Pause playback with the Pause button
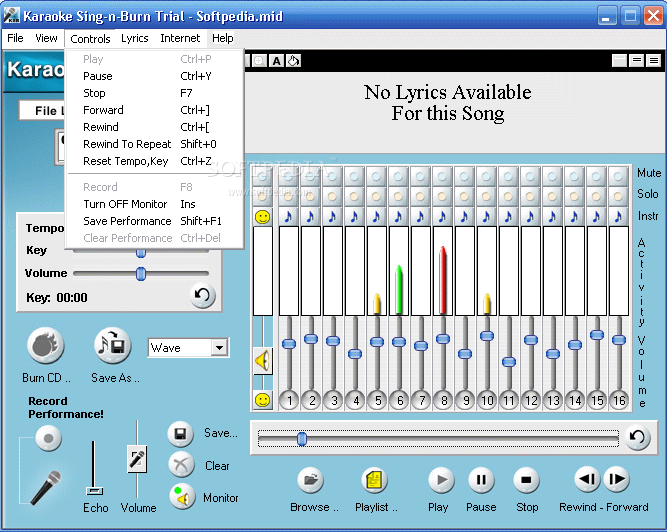The image size is (667, 532). (481, 480)
